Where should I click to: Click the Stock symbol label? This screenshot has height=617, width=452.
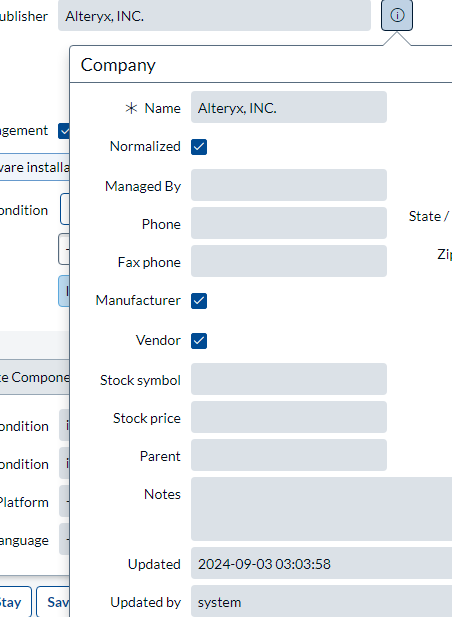[140, 381]
